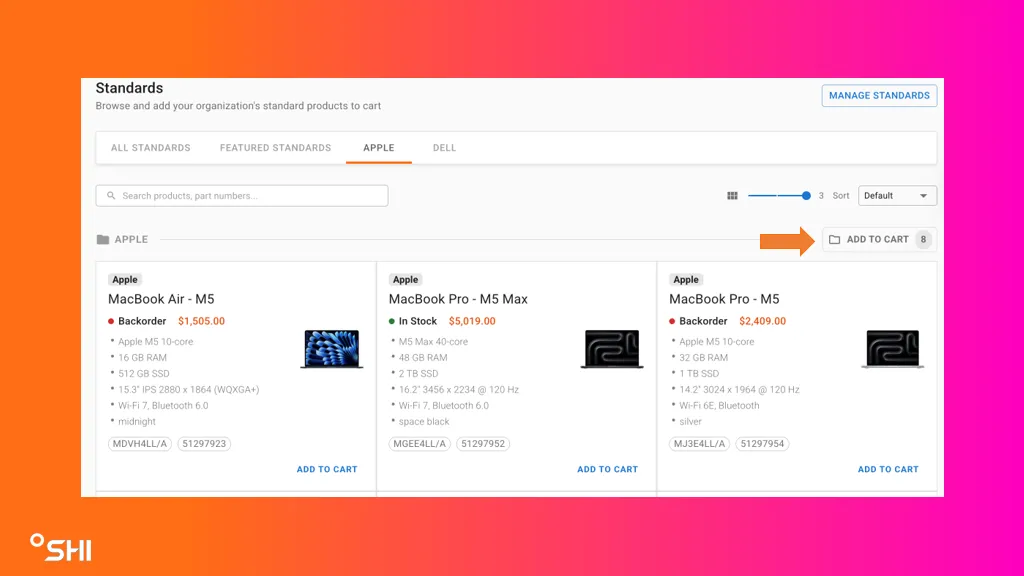Click the 'space black' color spec
Screen dimensions: 1024x576
[x=424, y=422]
